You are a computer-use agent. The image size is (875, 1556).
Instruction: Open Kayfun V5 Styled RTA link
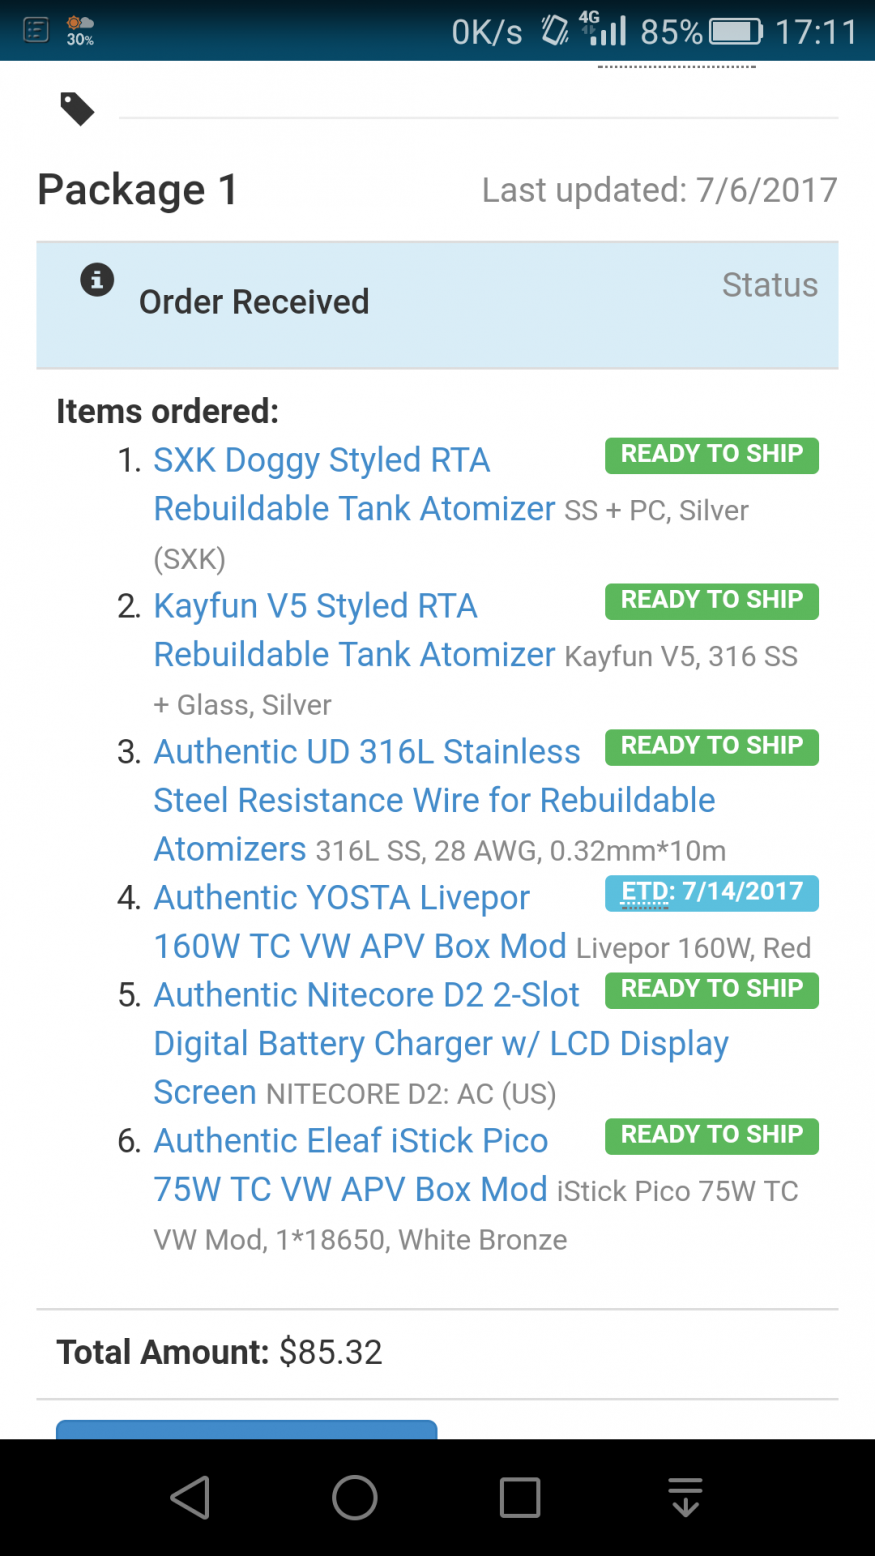(316, 607)
